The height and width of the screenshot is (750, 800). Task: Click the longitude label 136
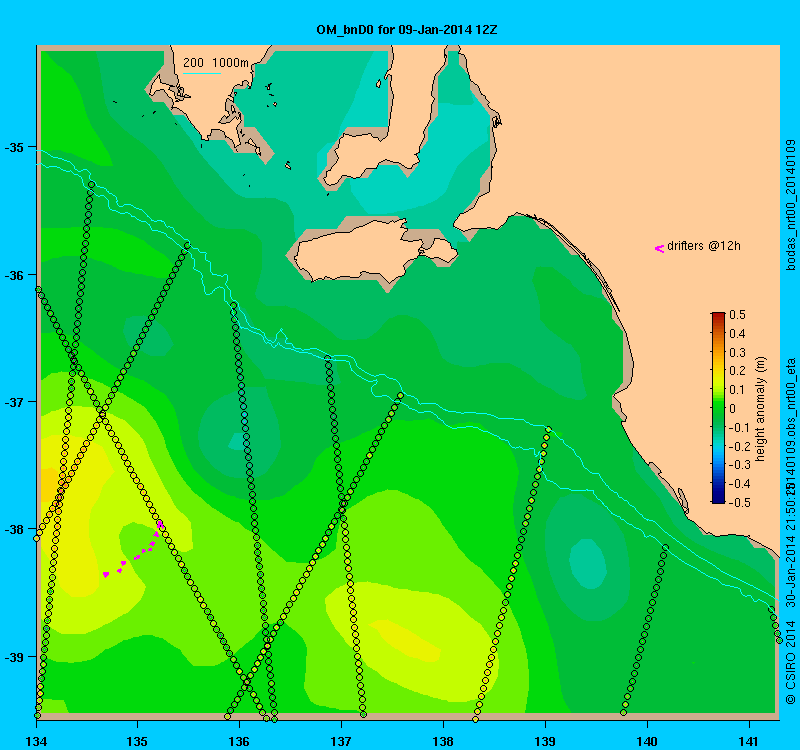(x=239, y=741)
